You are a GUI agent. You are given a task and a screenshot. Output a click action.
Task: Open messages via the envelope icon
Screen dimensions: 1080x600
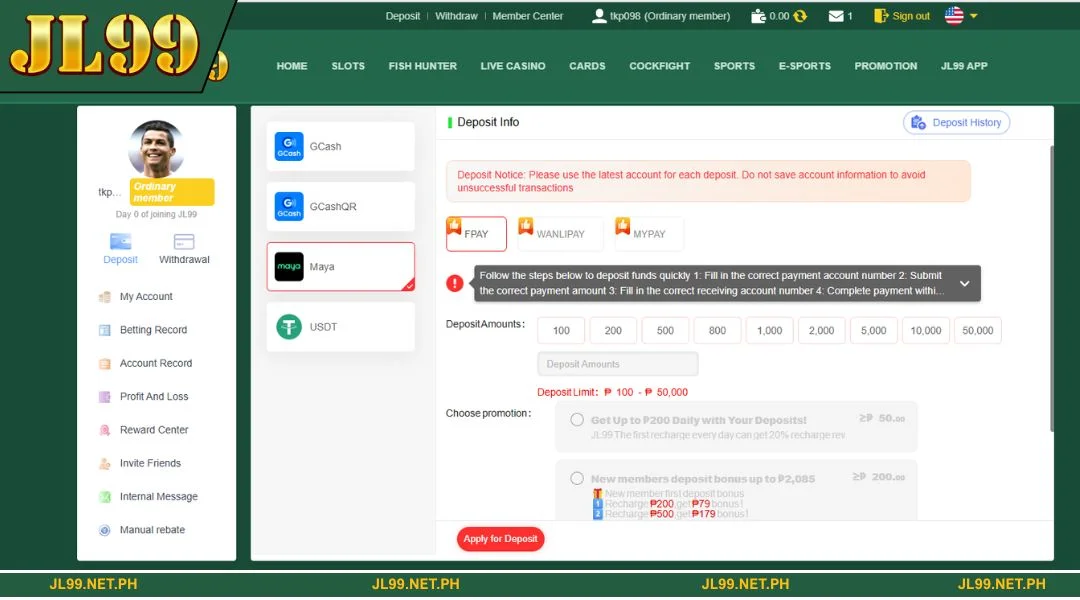834,15
